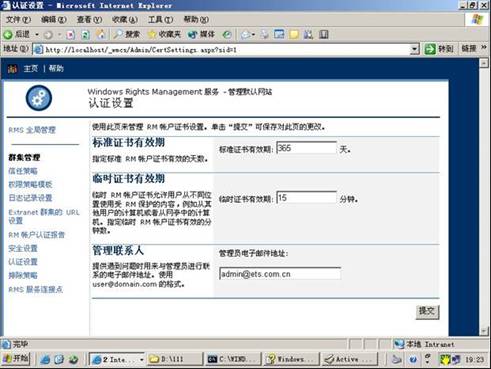Expand the Links toolbar chevron
This screenshot has width=491, height=369.
click(484, 48)
